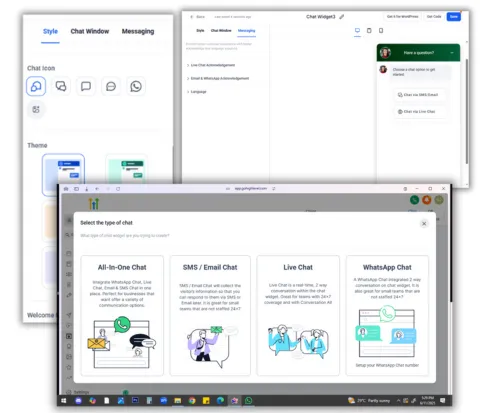Viewport: 480px width, 413px height.
Task: Click the custom image upload chat icon
Action: pyautogui.click(x=36, y=109)
